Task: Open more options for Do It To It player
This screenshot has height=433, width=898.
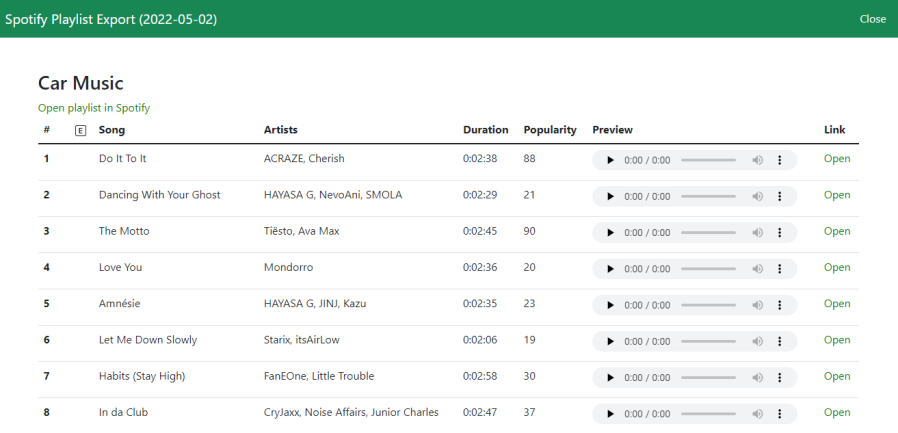Action: 779,160
